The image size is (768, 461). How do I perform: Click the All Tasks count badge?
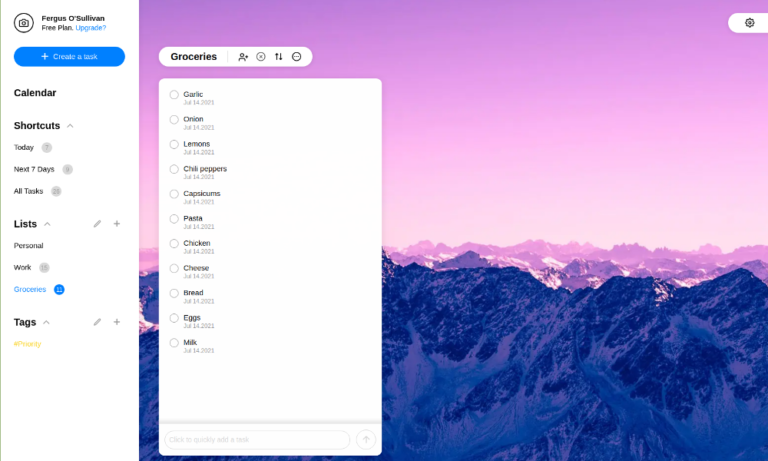pos(56,191)
